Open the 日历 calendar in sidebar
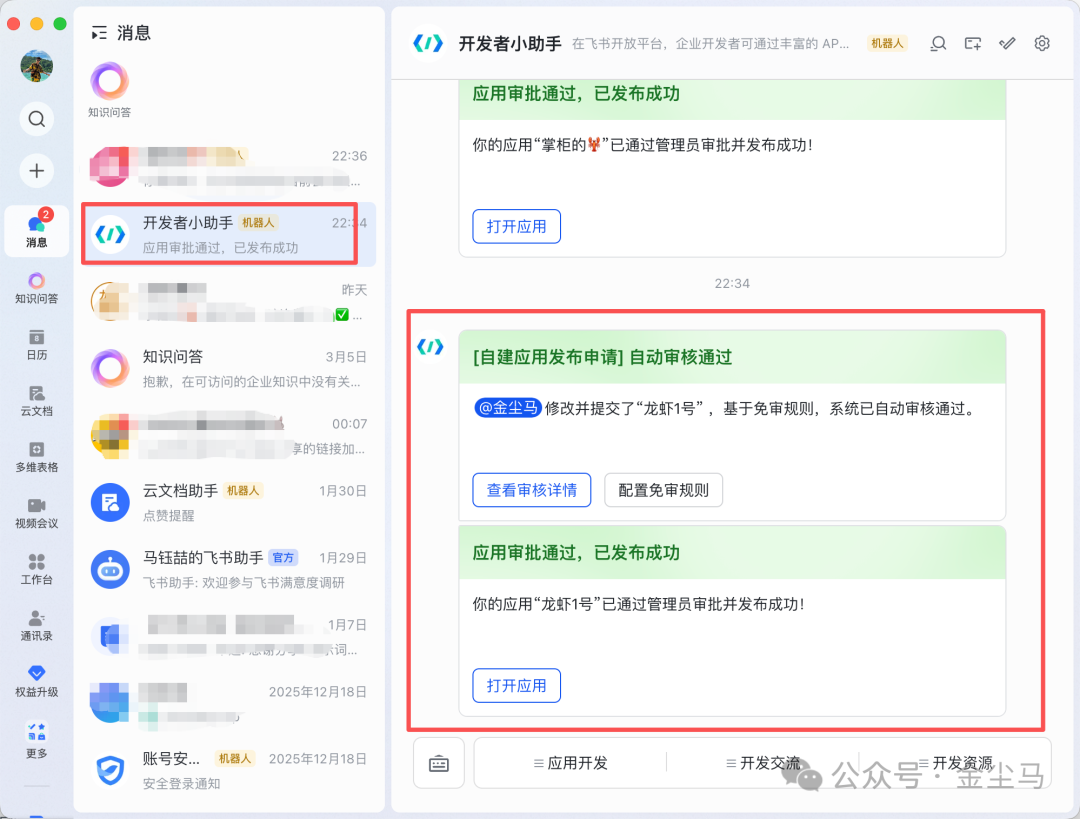Viewport: 1080px width, 819px height. (x=36, y=343)
